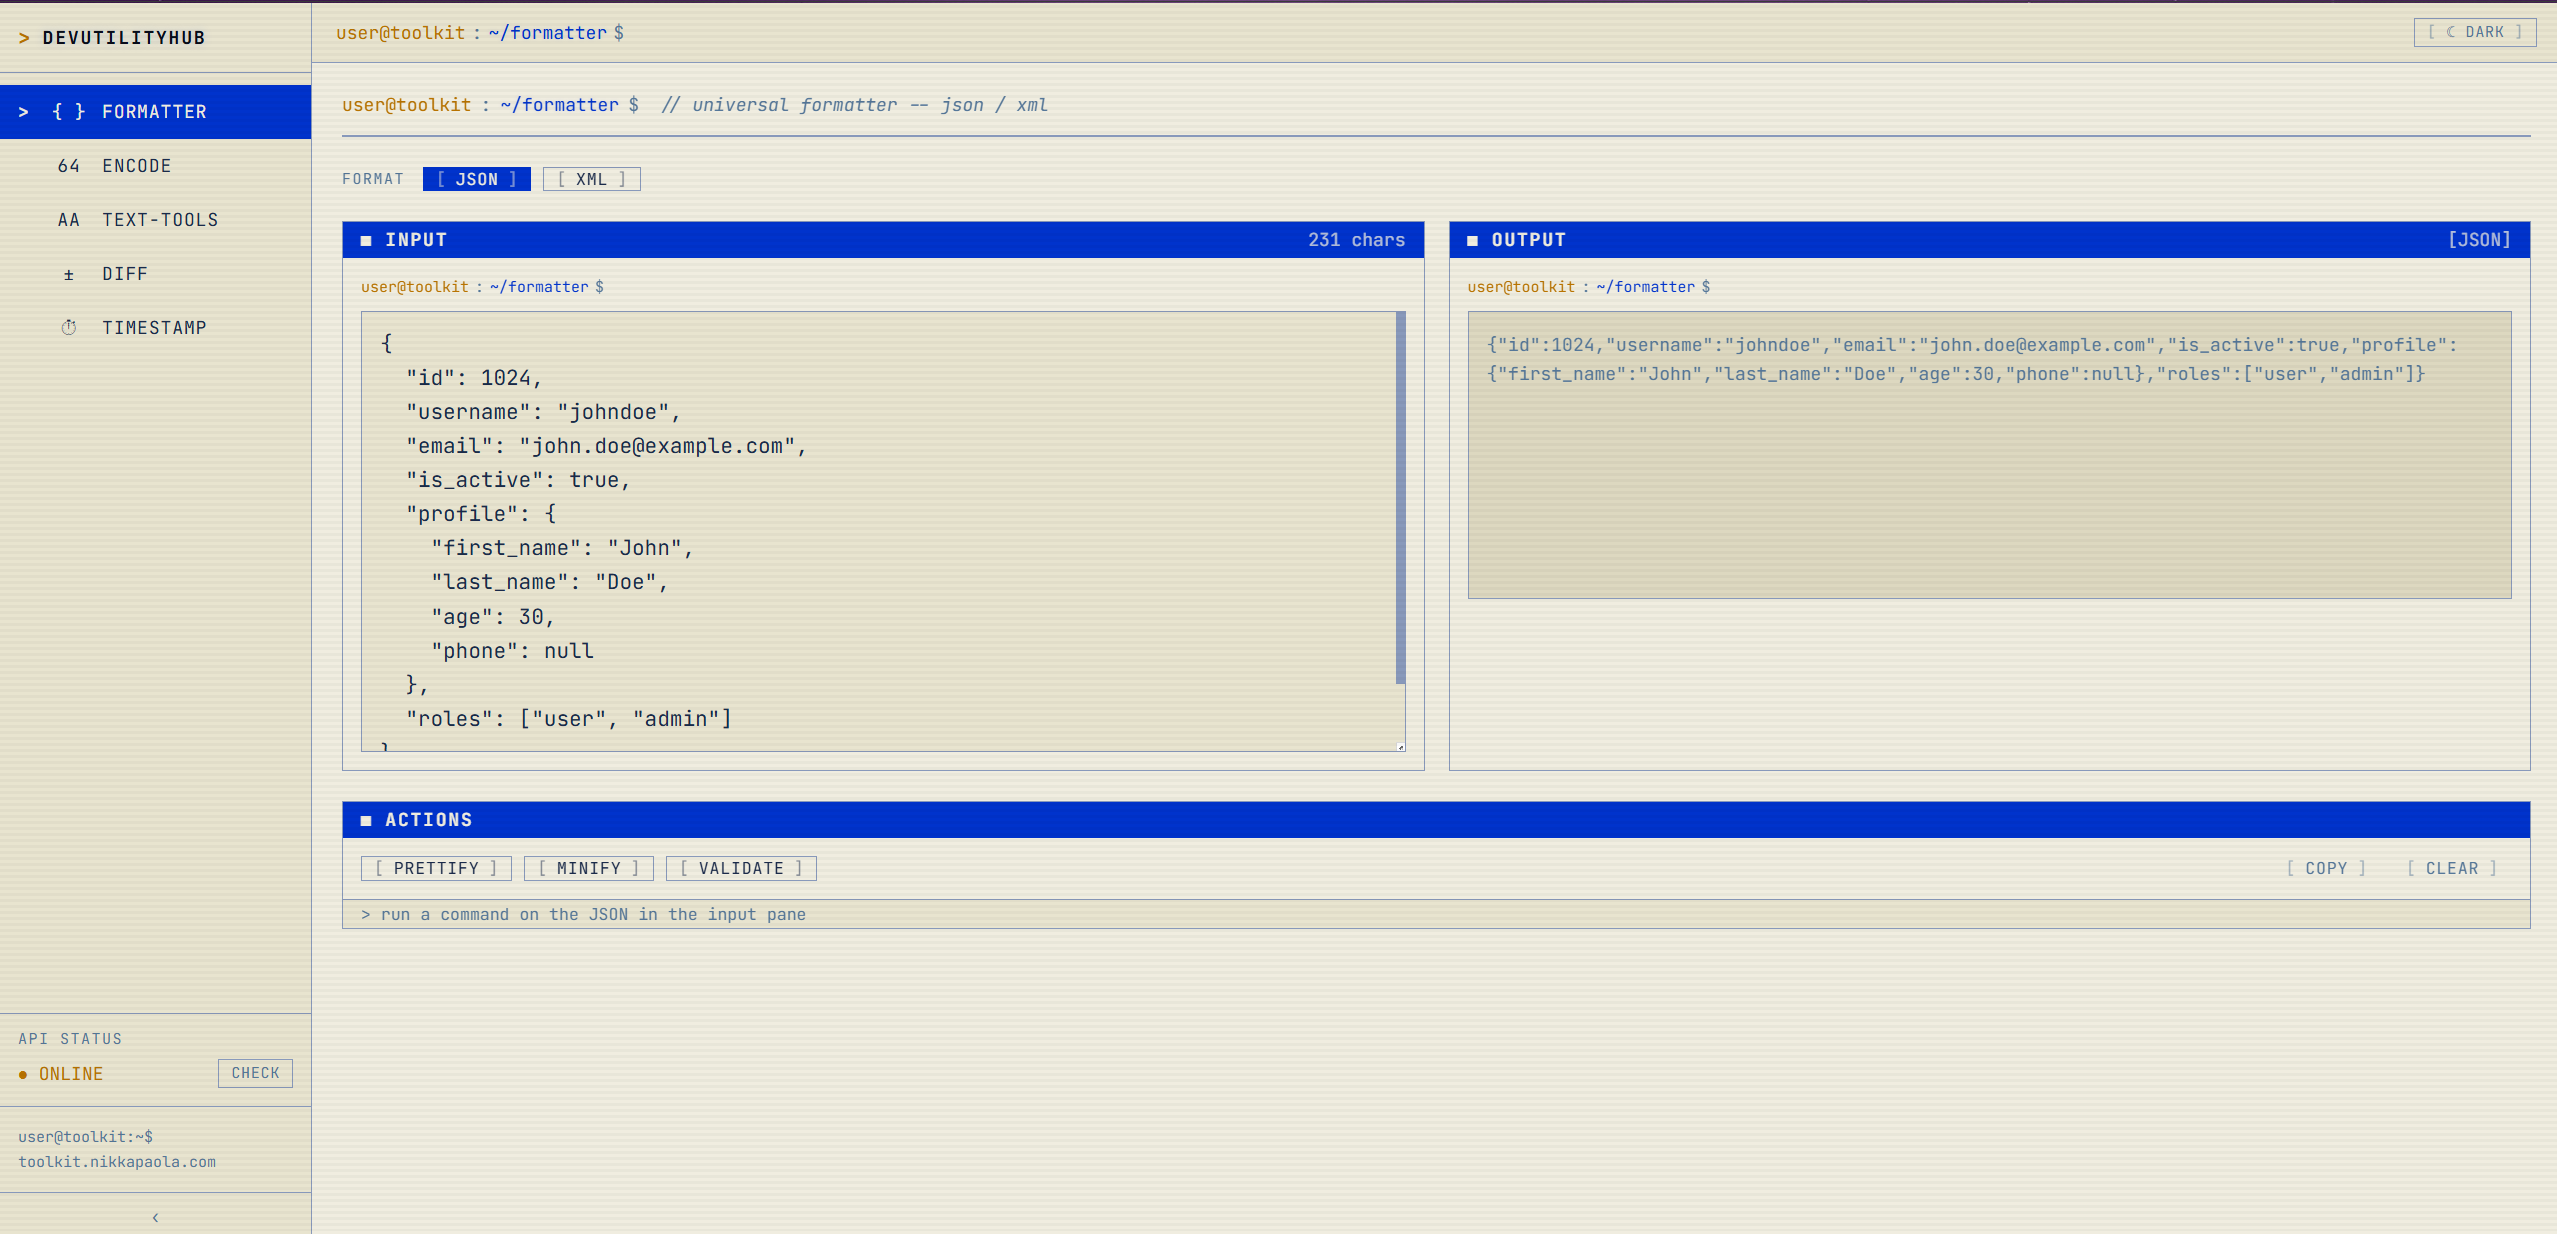Collapse the sidebar with the chevron
The height and width of the screenshot is (1234, 2557).
[x=155, y=1217]
